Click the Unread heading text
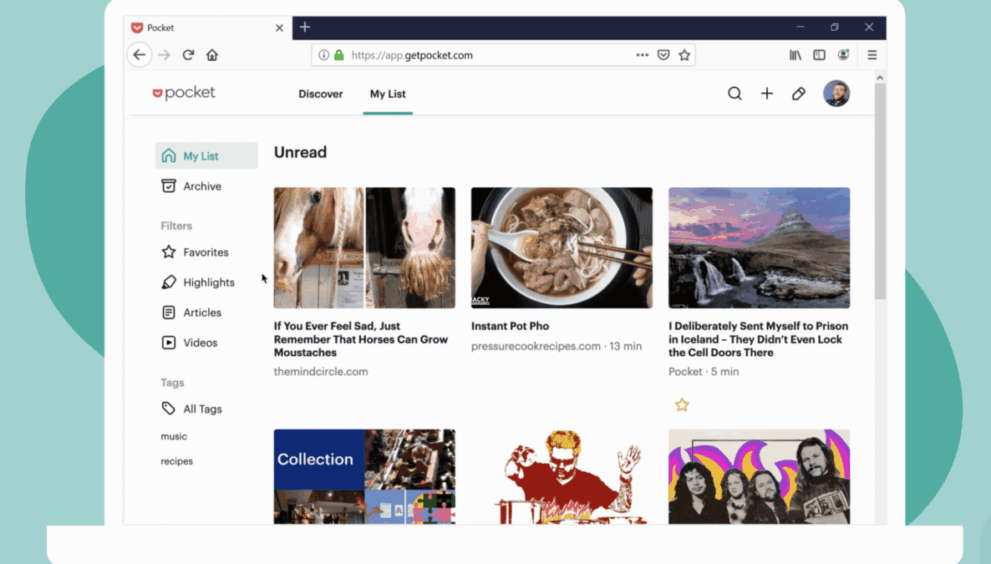This screenshot has width=991, height=564. (x=300, y=152)
